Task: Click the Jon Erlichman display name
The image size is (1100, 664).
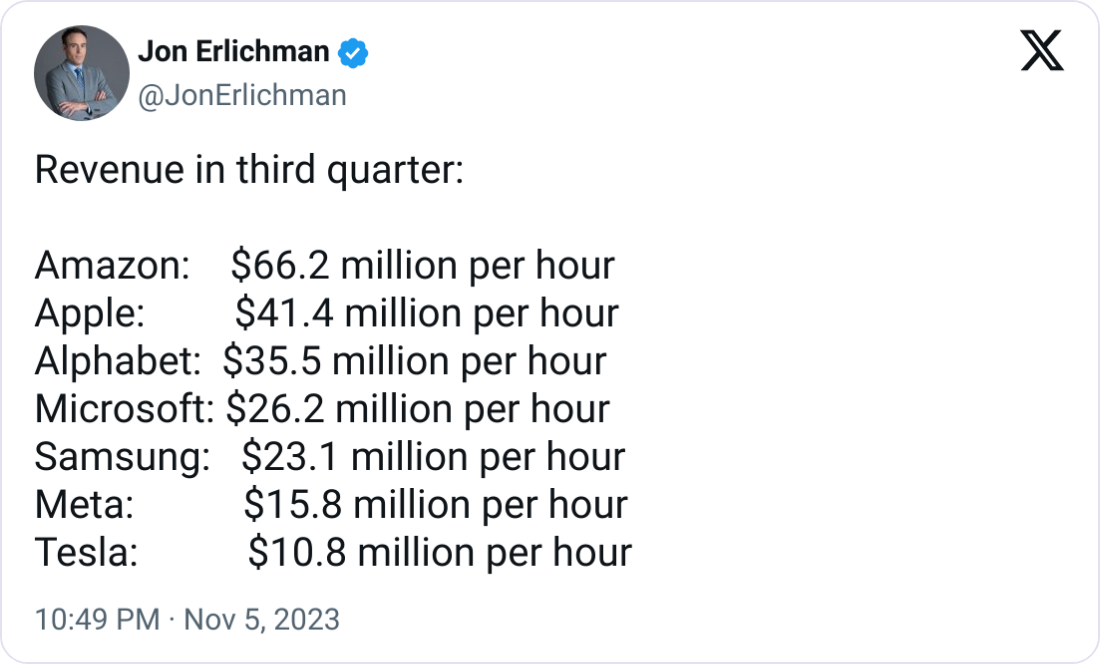Action: click(233, 52)
